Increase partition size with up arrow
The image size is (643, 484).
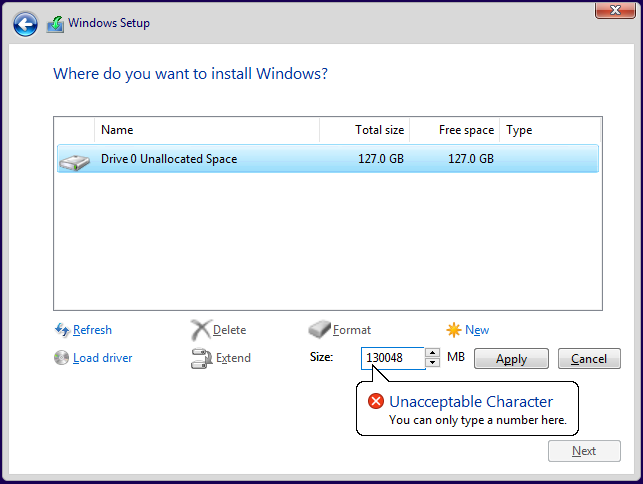pos(432,353)
